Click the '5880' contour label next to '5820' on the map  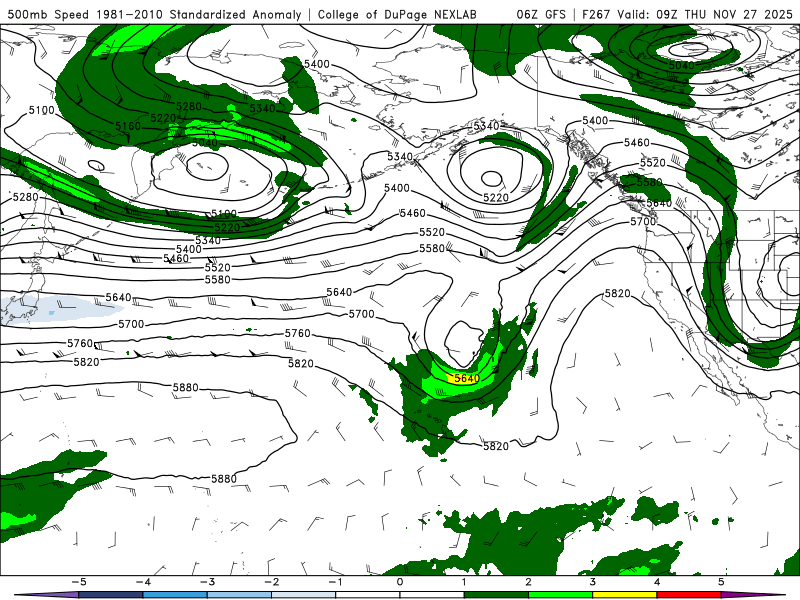pos(186,388)
